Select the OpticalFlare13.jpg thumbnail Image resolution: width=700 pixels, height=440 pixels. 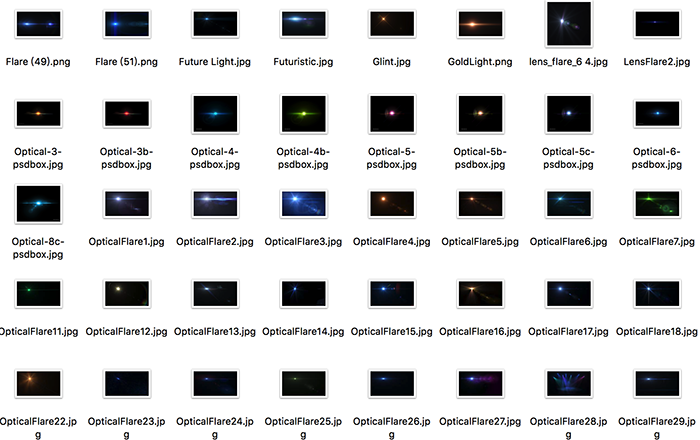[215, 293]
